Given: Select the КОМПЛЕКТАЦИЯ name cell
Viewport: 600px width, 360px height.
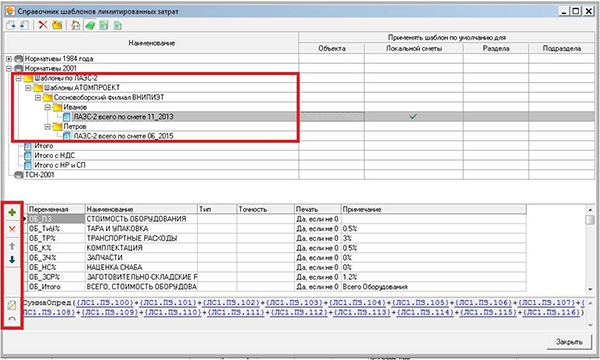Looking at the screenshot, I should tap(141, 248).
